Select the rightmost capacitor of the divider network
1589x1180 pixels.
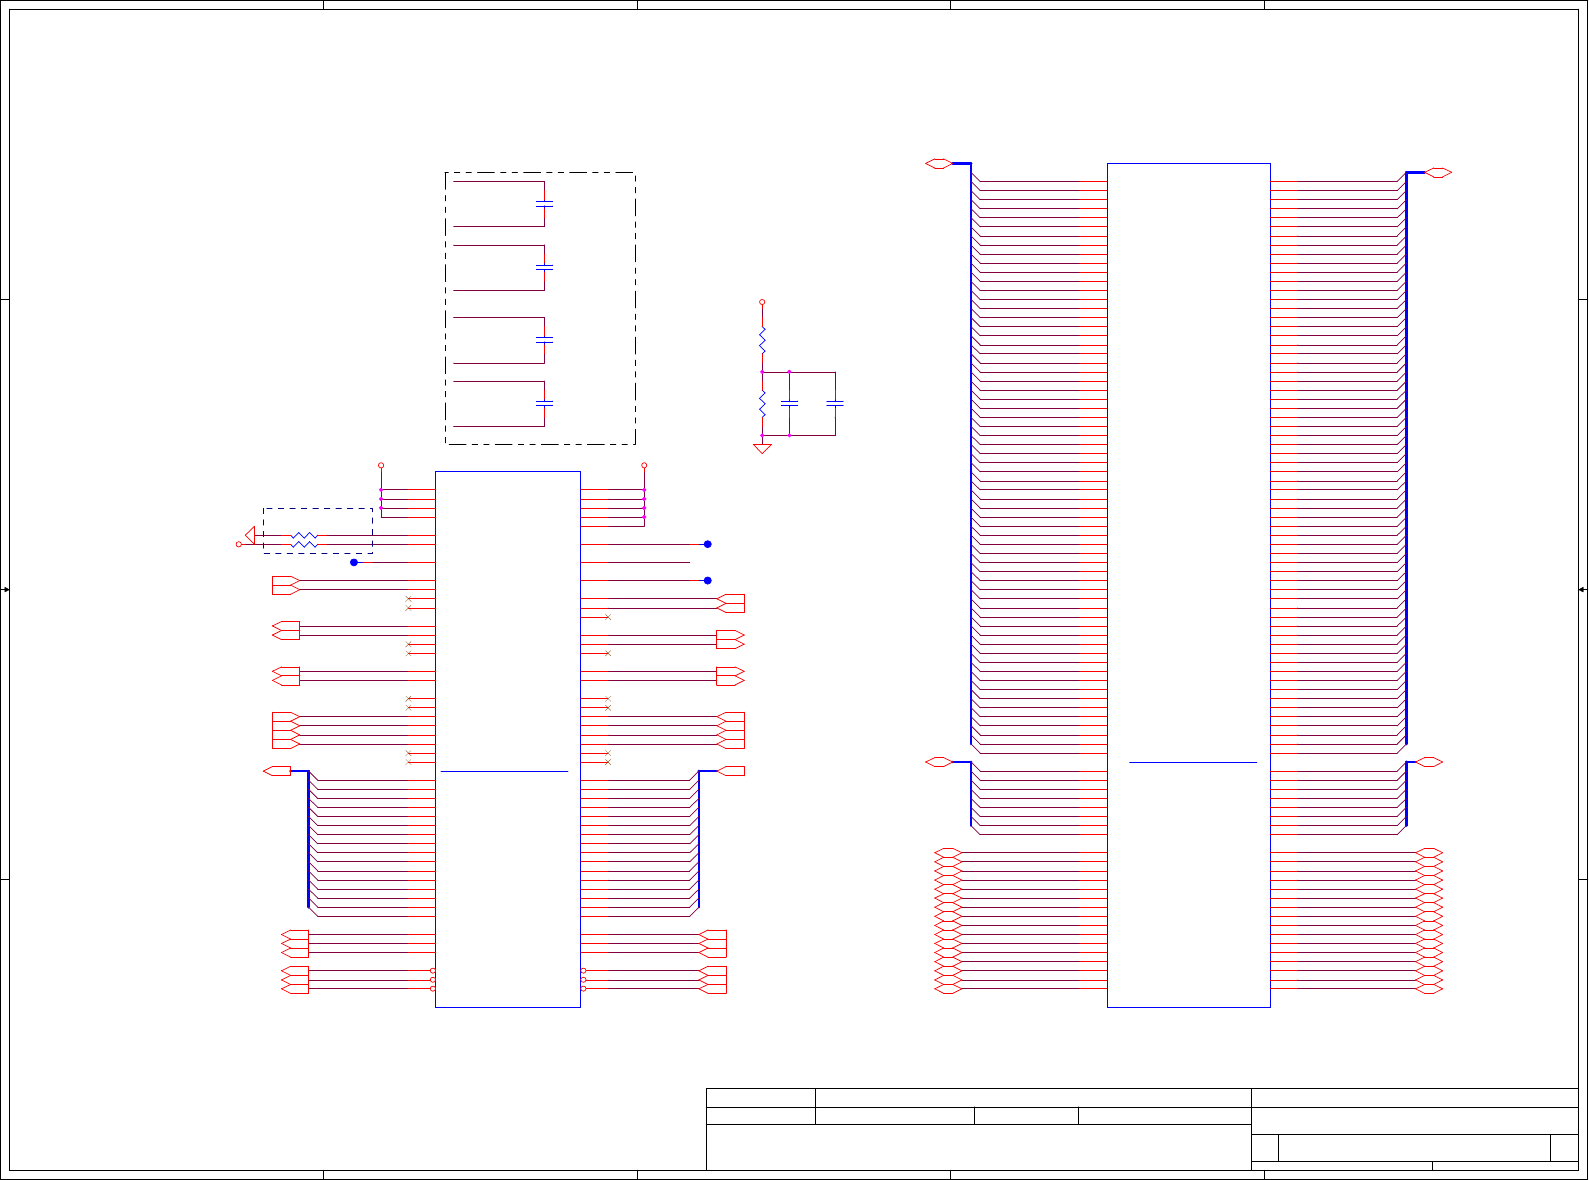835,403
